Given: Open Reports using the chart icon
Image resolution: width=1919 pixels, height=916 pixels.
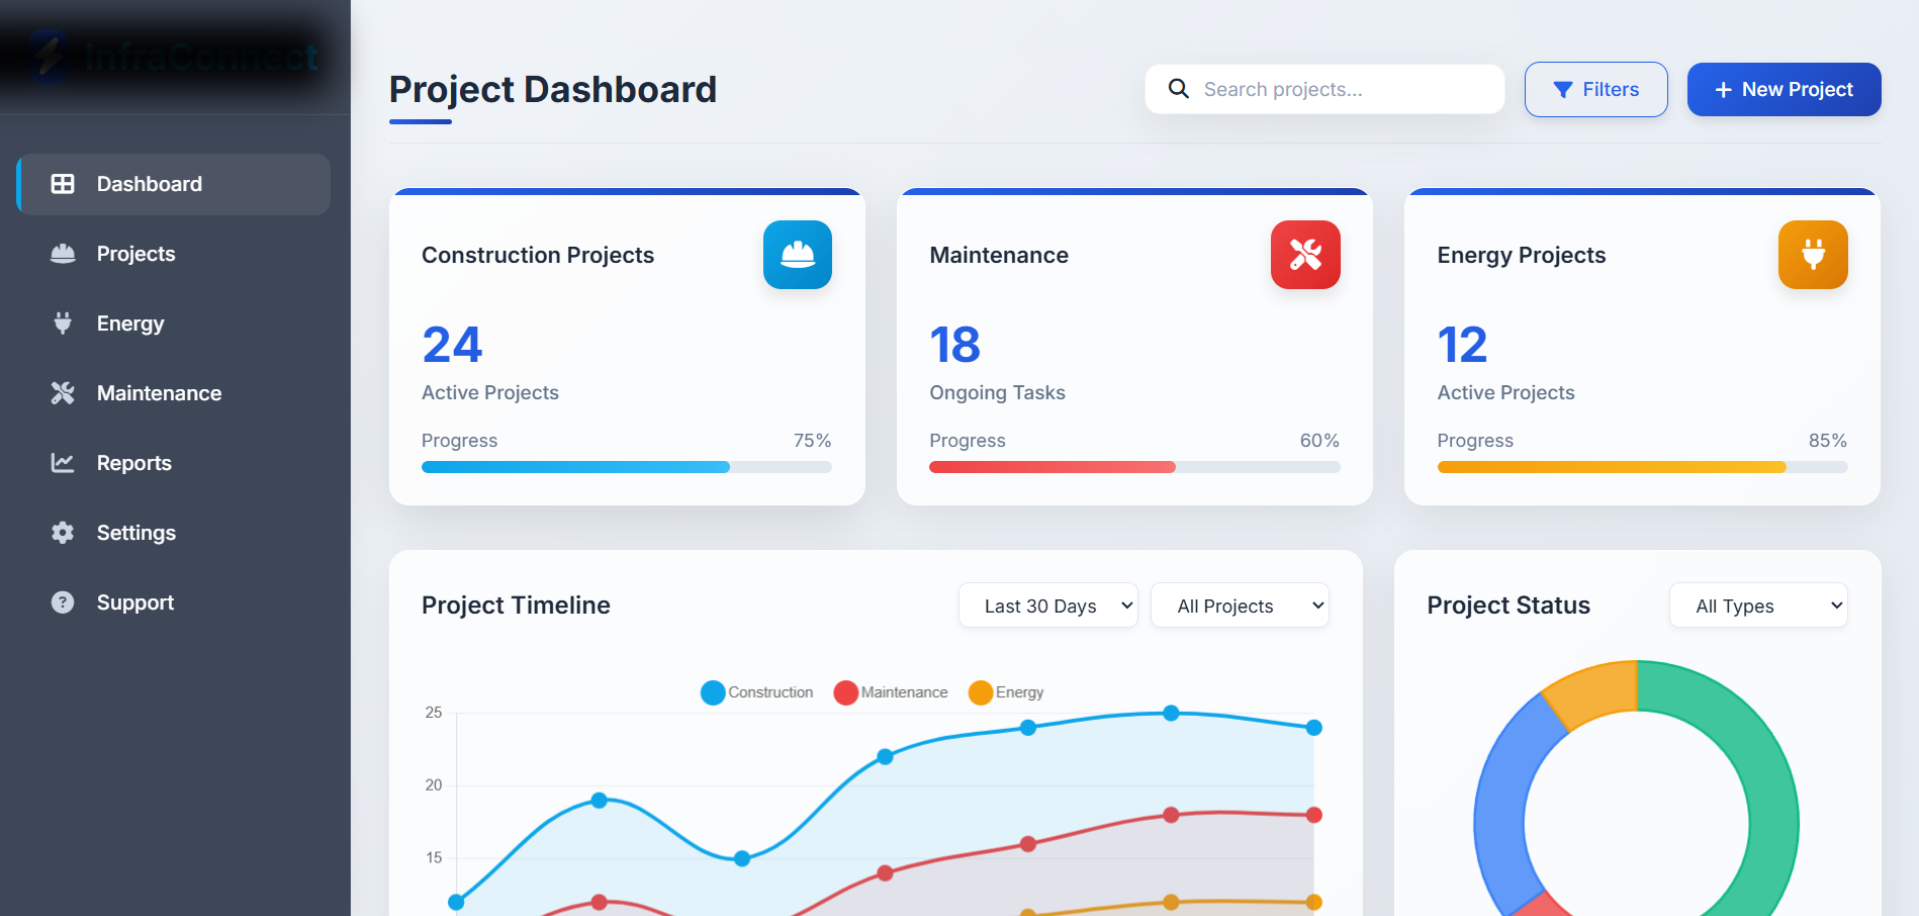Looking at the screenshot, I should pyautogui.click(x=62, y=463).
